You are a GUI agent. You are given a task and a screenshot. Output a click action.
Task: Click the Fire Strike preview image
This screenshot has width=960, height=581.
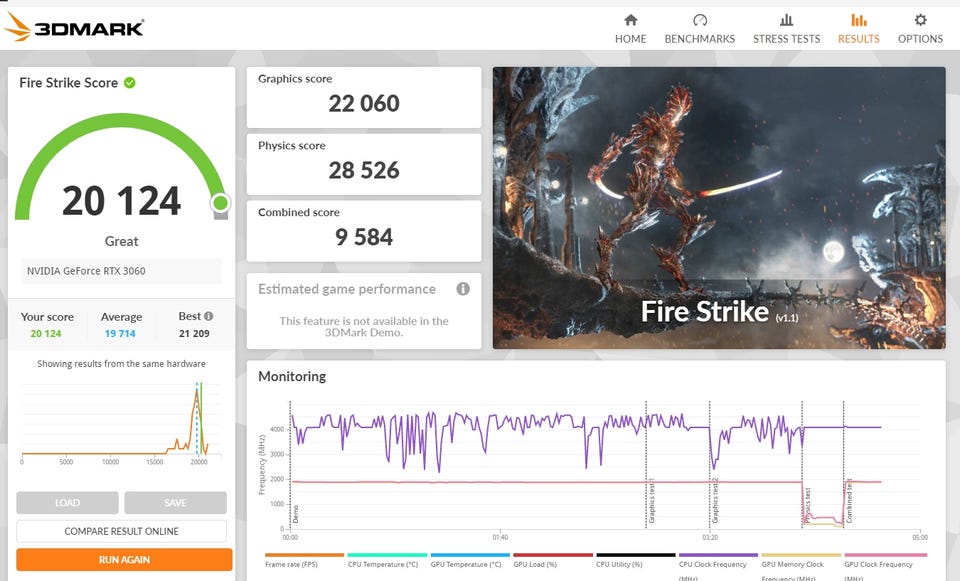[719, 208]
